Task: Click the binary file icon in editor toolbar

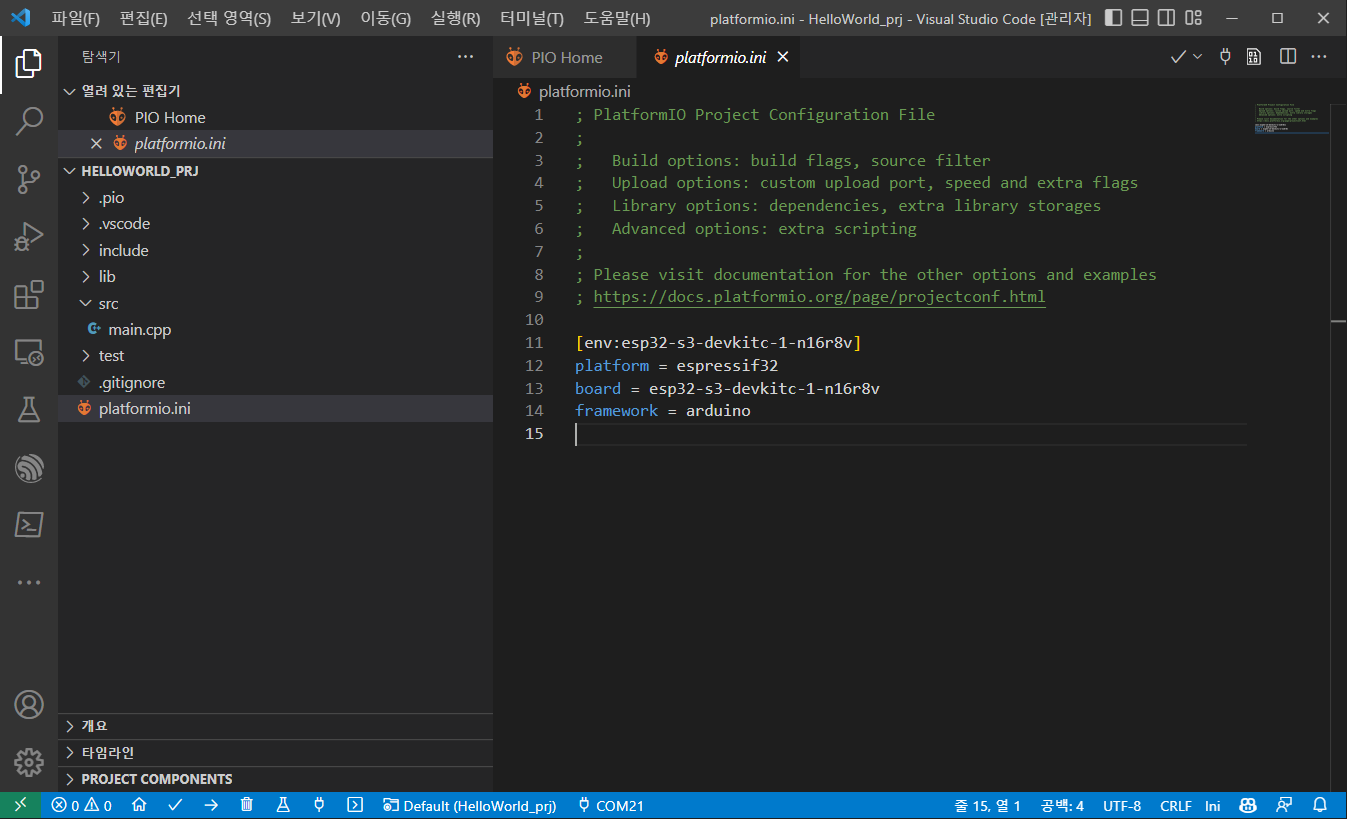Action: pos(1254,57)
